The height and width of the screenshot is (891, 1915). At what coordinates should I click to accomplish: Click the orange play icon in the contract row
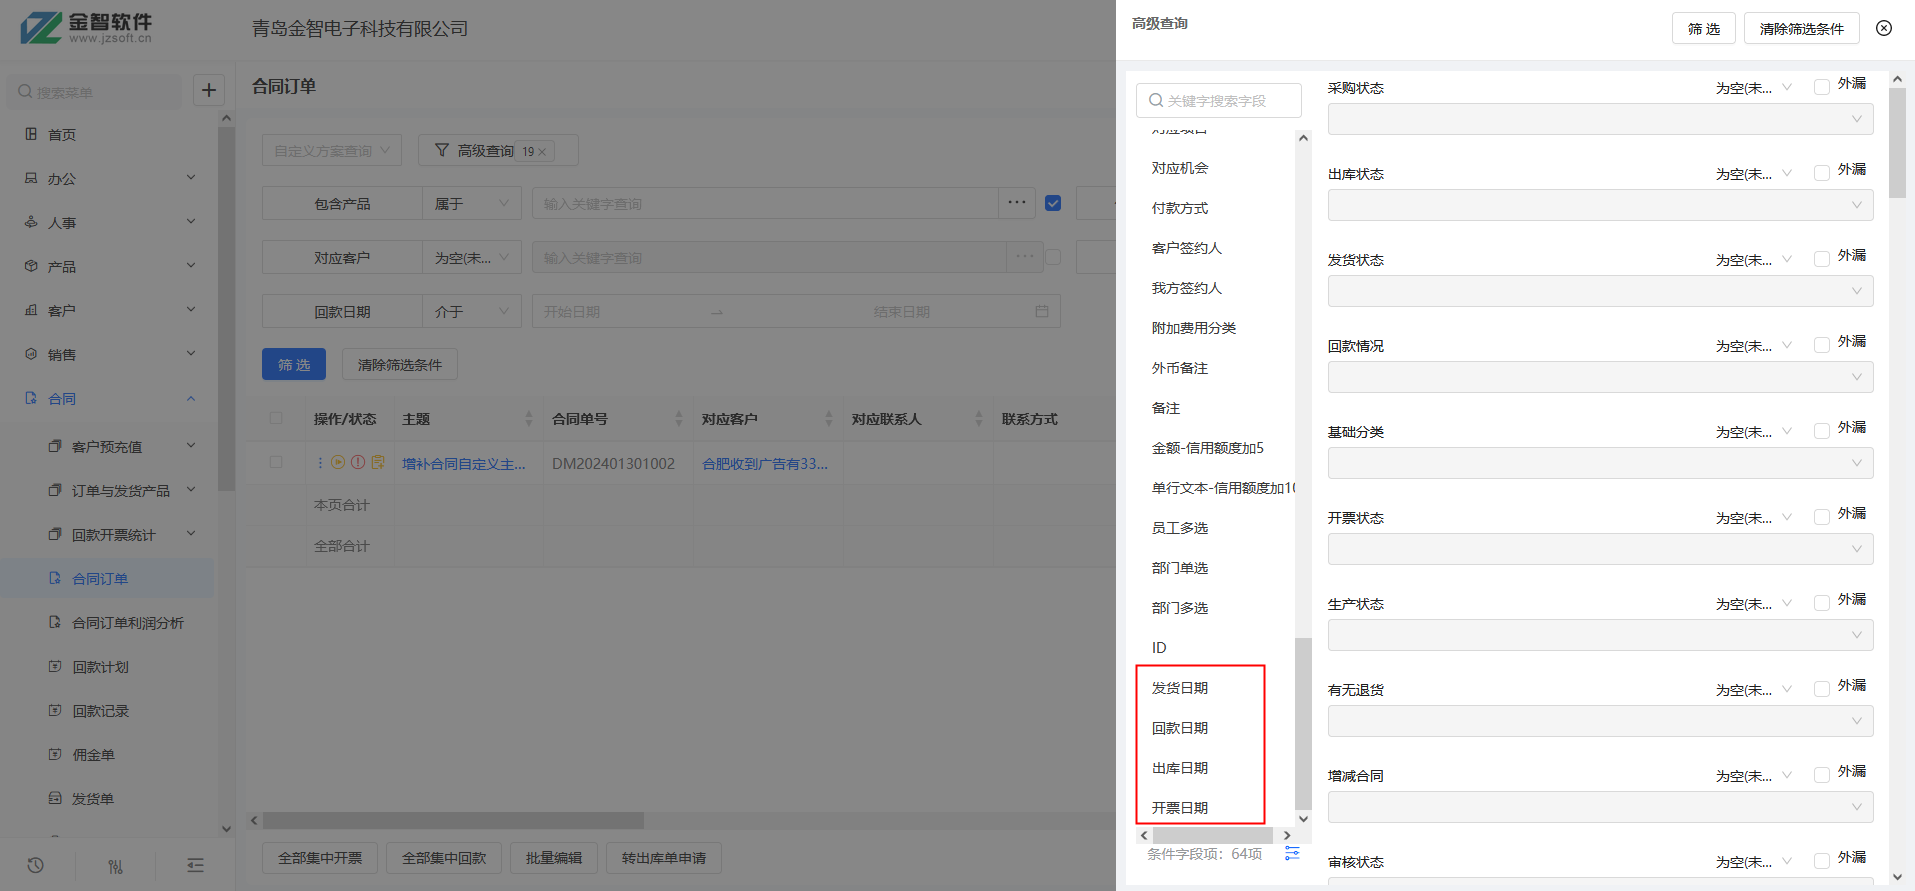click(338, 462)
